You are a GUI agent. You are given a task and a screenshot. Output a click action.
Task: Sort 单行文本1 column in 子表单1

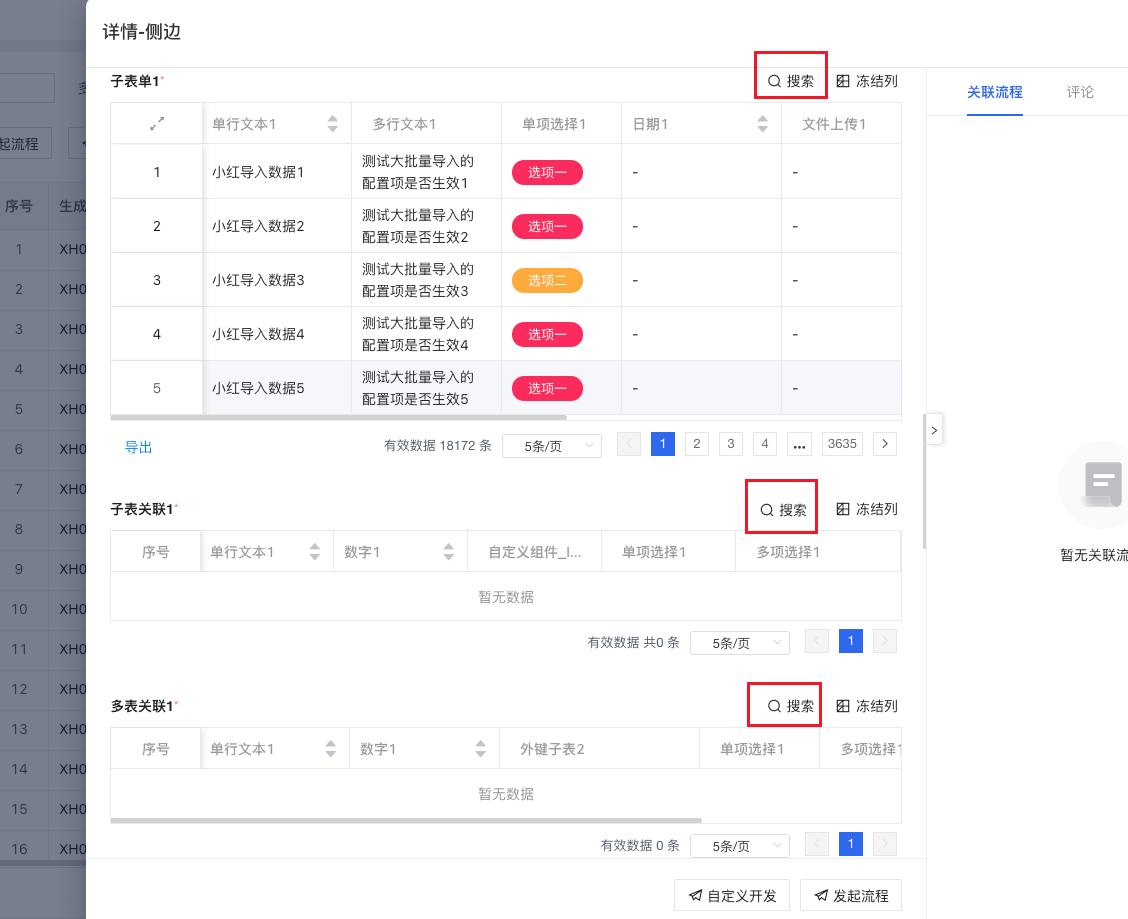click(x=333, y=124)
